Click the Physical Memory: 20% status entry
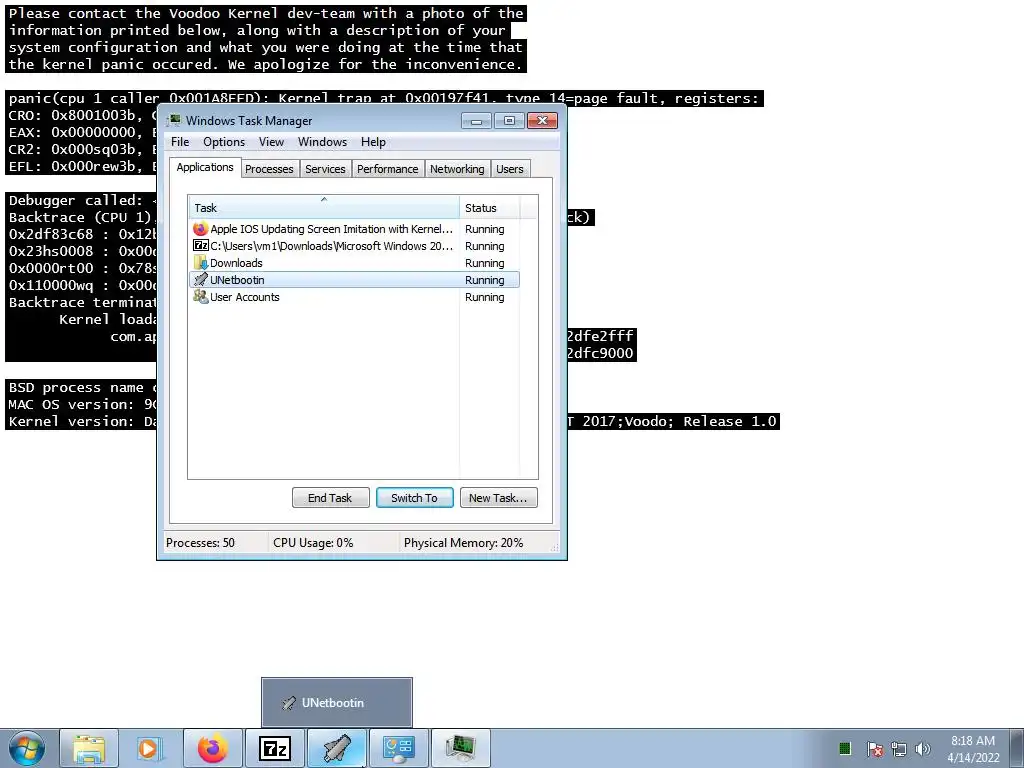Screen dimensions: 1024x768 463,543
